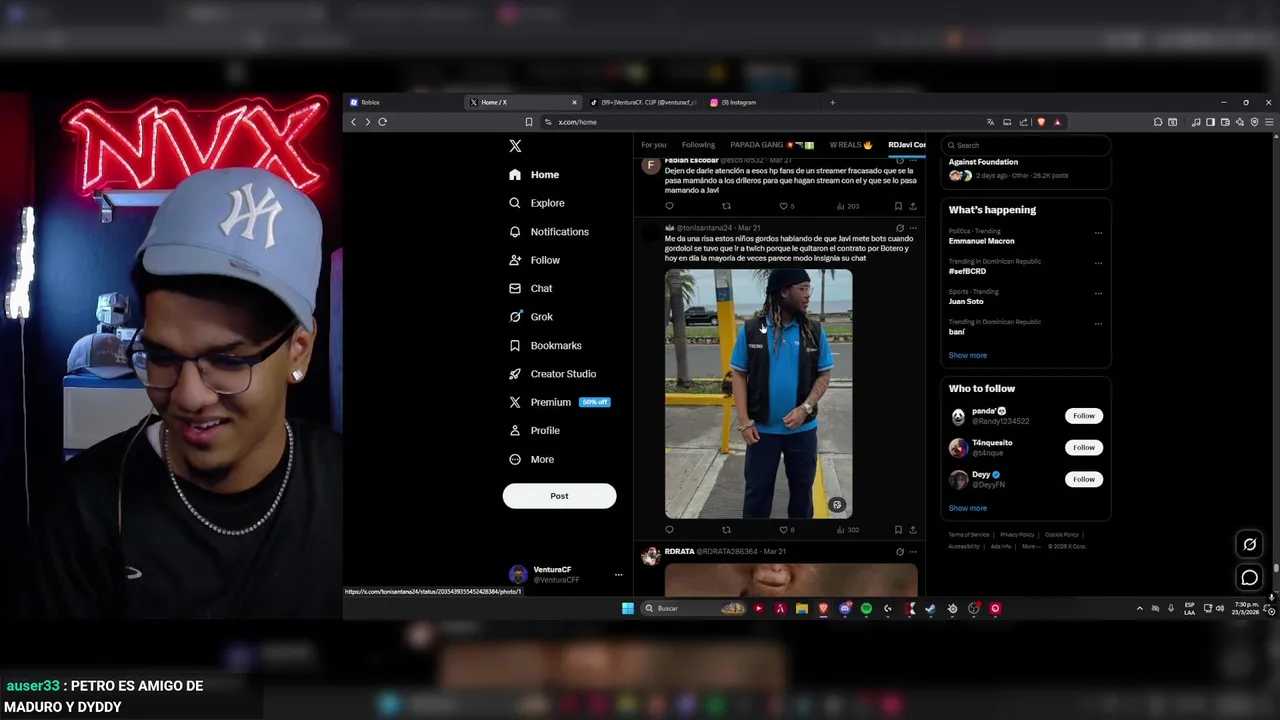The width and height of the screenshot is (1280, 720).
Task: Reply to tonisantana24's post
Action: pyautogui.click(x=669, y=530)
